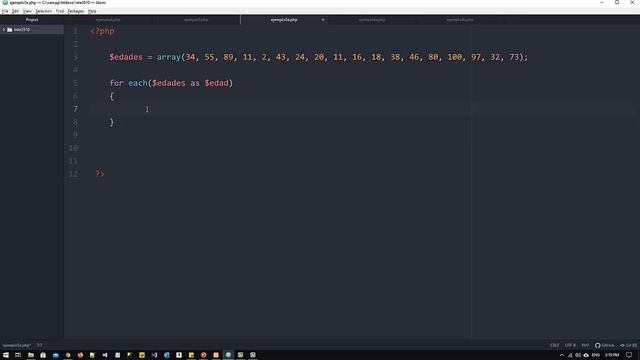
Task: Open purple Visual Studio taskbar icon
Action: (x=154, y=355)
